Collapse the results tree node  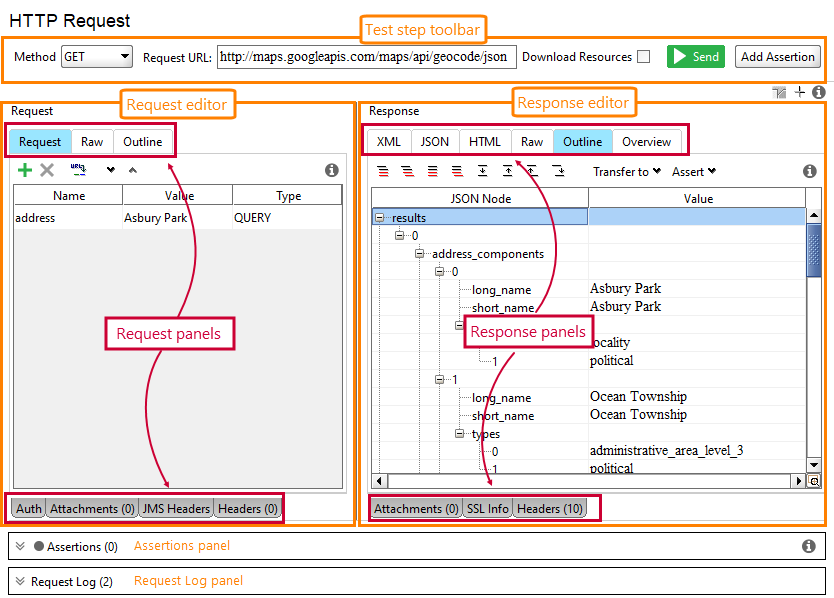click(x=380, y=218)
